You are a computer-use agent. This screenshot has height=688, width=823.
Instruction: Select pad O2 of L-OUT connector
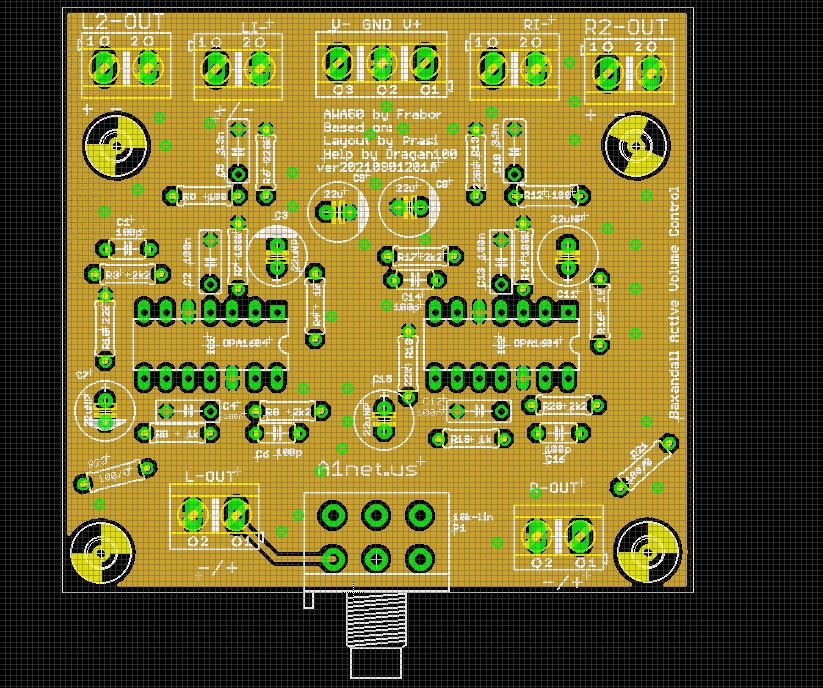click(x=193, y=514)
